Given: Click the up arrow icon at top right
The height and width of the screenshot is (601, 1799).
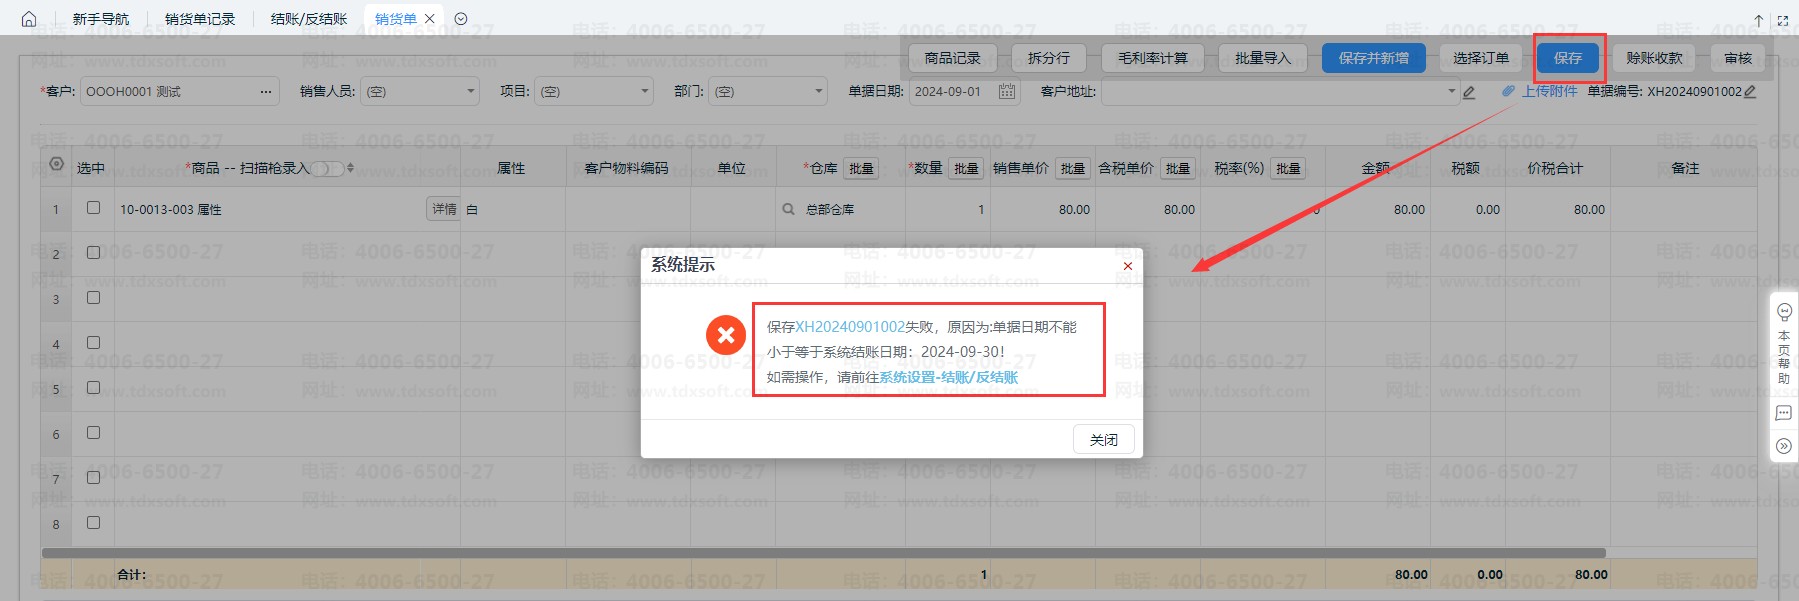Looking at the screenshot, I should tap(1759, 20).
